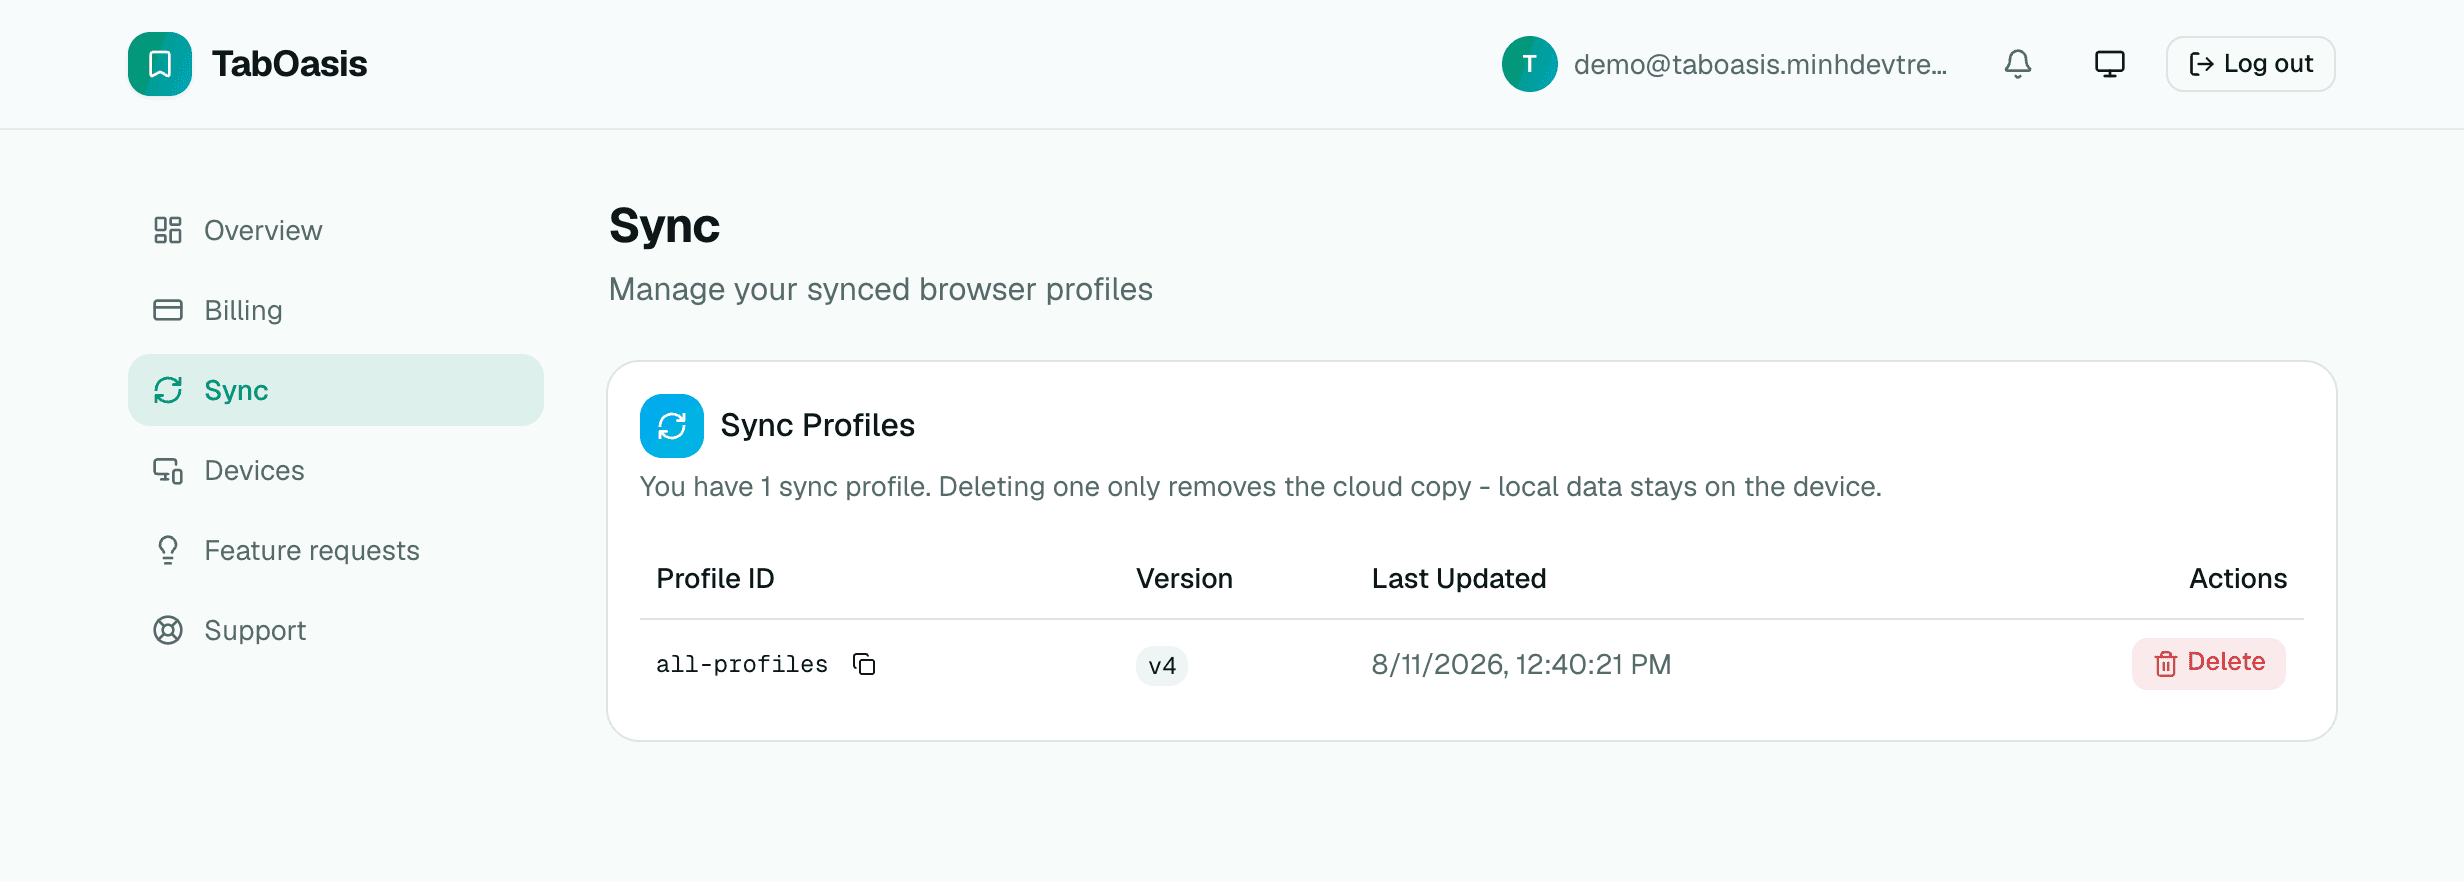The image size is (2464, 882).
Task: Copy the all-profiles ID with copy icon
Action: point(864,664)
